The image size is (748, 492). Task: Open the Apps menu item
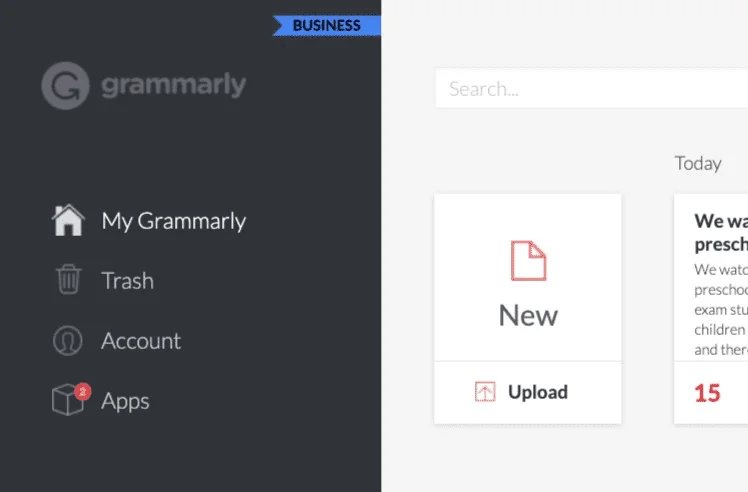(125, 401)
